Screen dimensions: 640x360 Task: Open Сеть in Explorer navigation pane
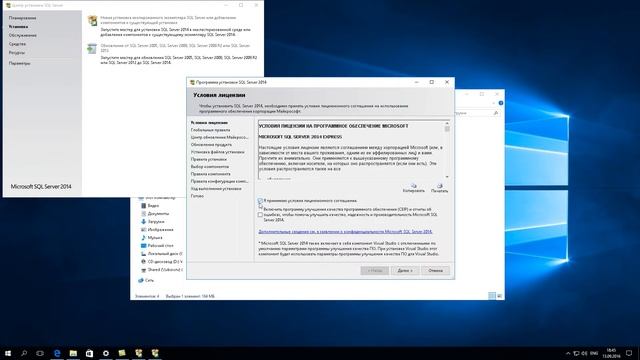coord(146,280)
